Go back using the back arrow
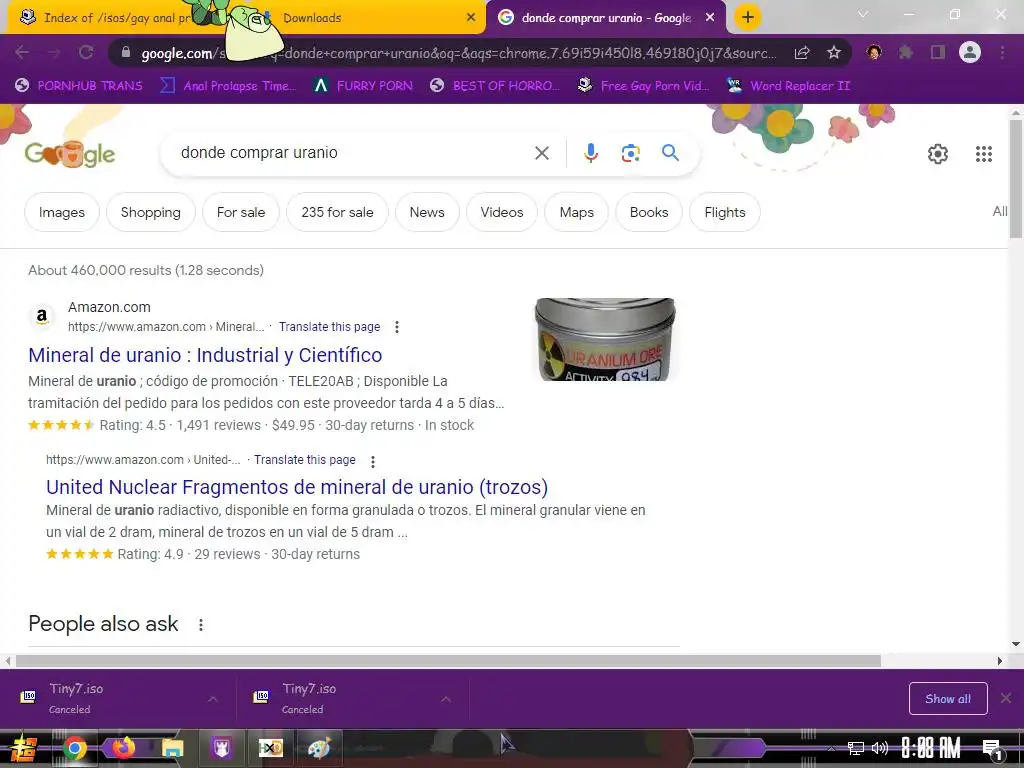 pyautogui.click(x=22, y=53)
